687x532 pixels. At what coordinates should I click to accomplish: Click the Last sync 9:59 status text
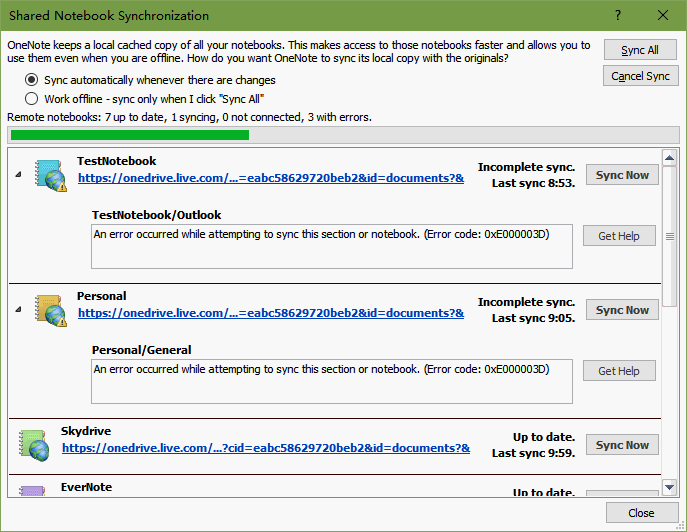pyautogui.click(x=533, y=453)
